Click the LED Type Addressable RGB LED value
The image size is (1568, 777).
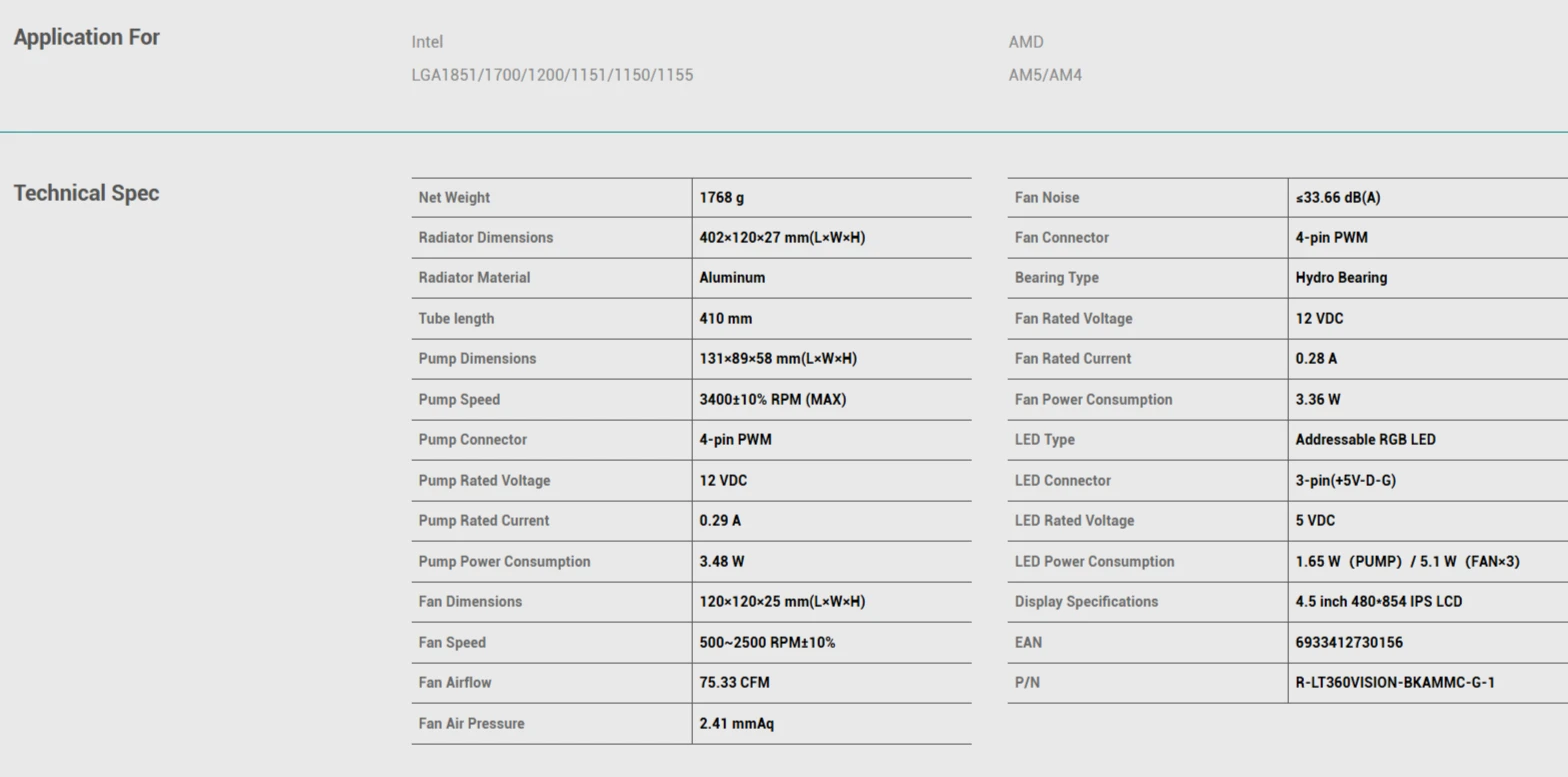tap(1365, 440)
